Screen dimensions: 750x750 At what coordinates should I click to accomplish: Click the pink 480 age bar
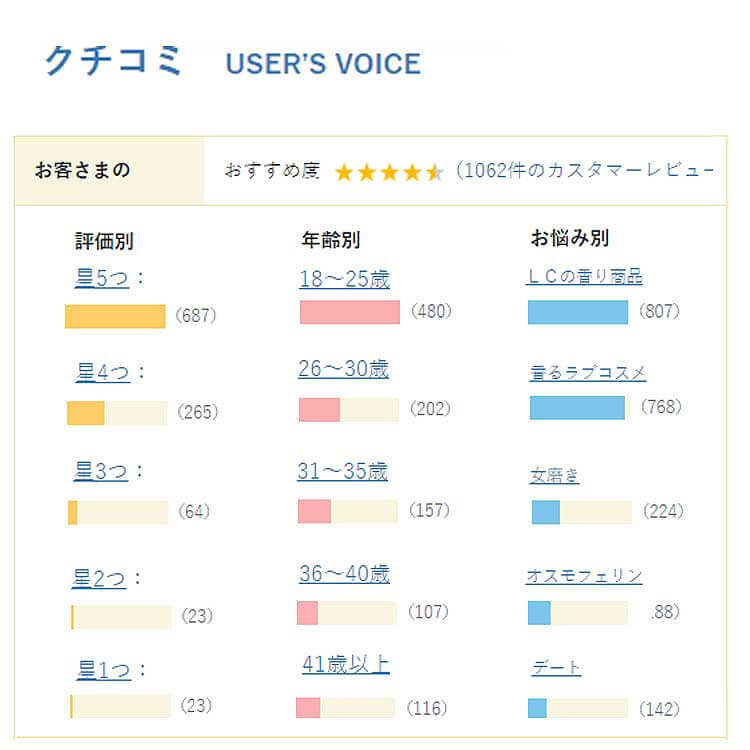350,312
